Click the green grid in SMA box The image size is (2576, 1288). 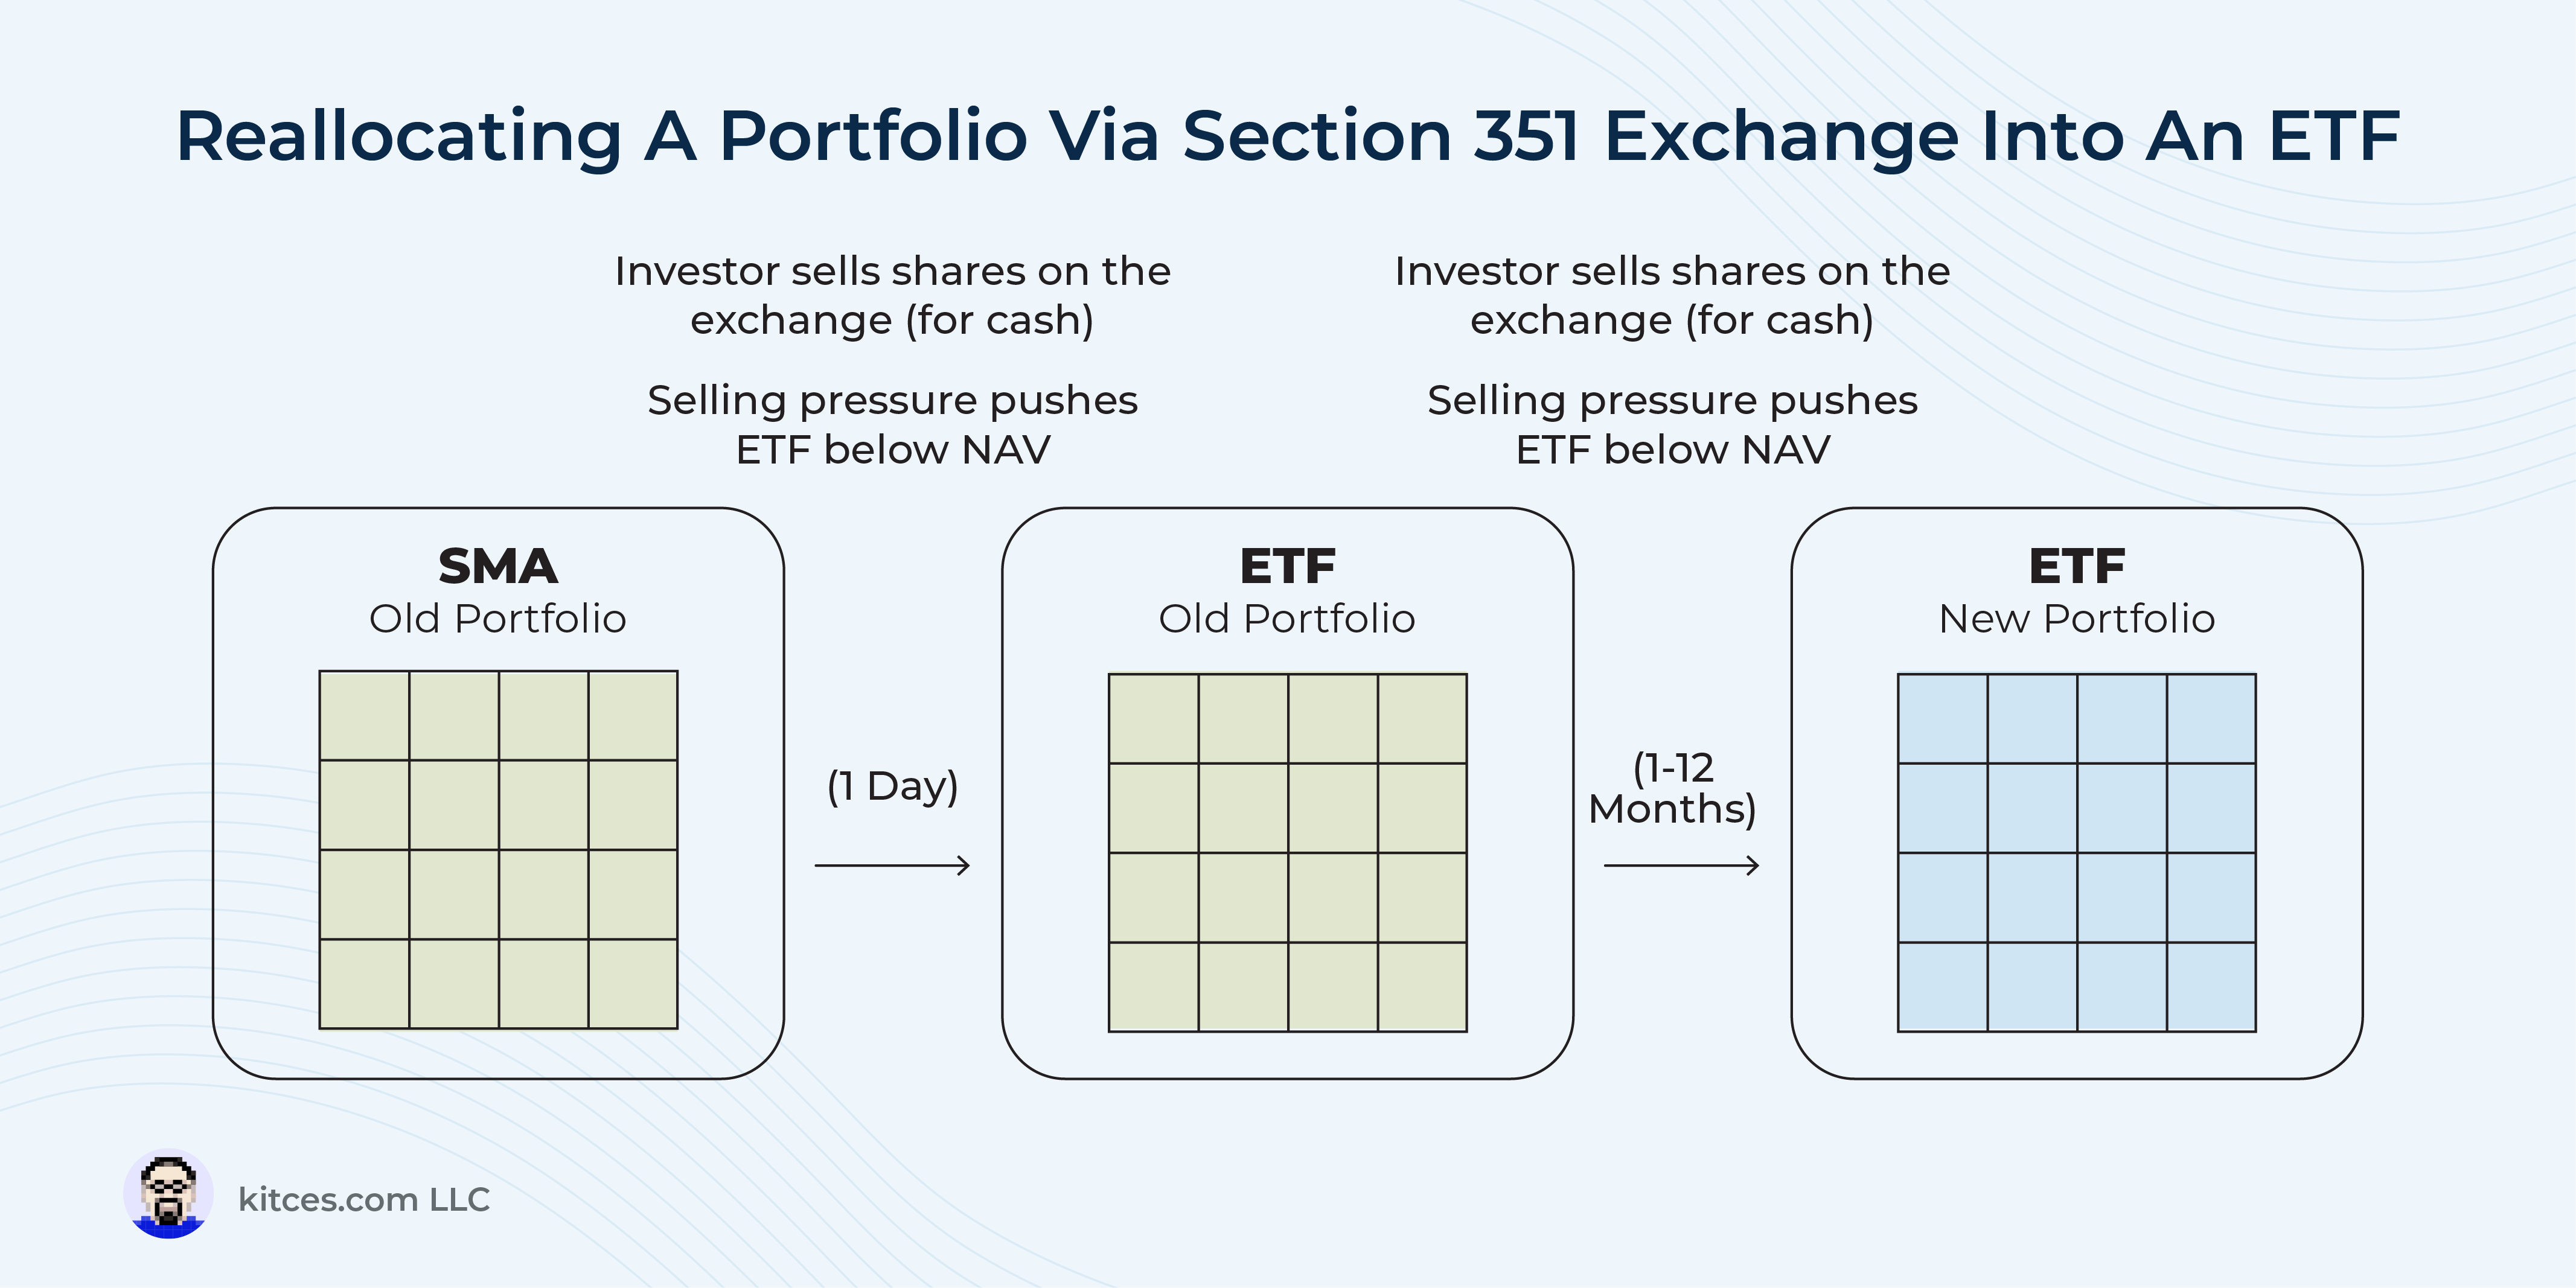(x=498, y=849)
